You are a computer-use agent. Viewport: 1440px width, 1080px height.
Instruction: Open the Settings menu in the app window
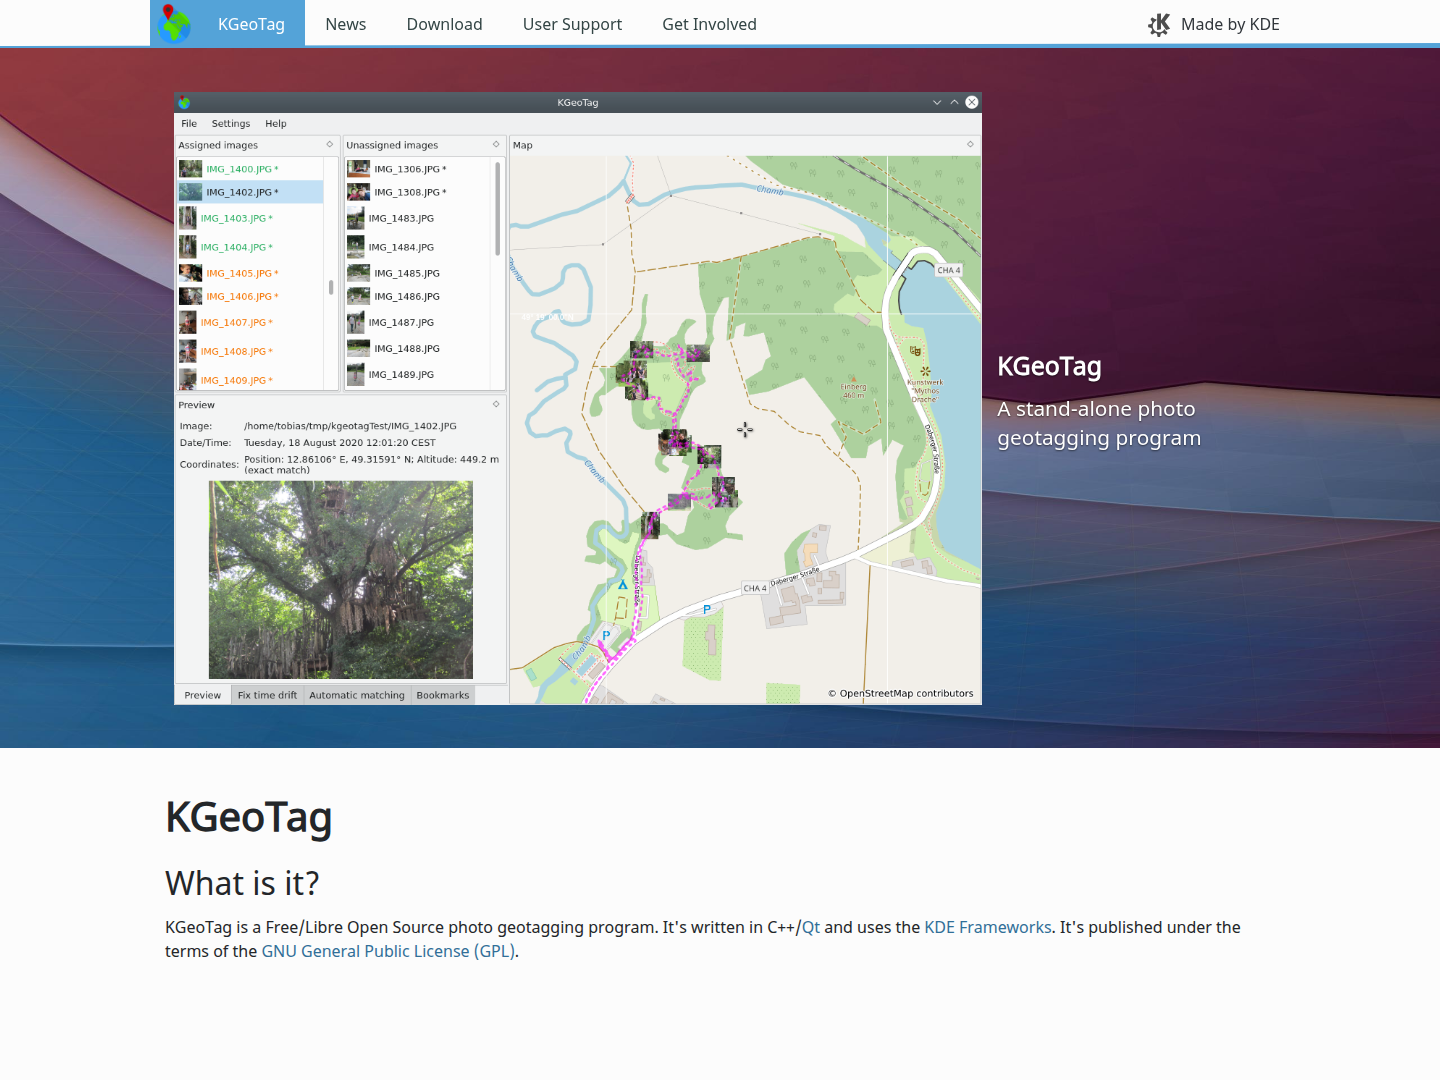(231, 124)
